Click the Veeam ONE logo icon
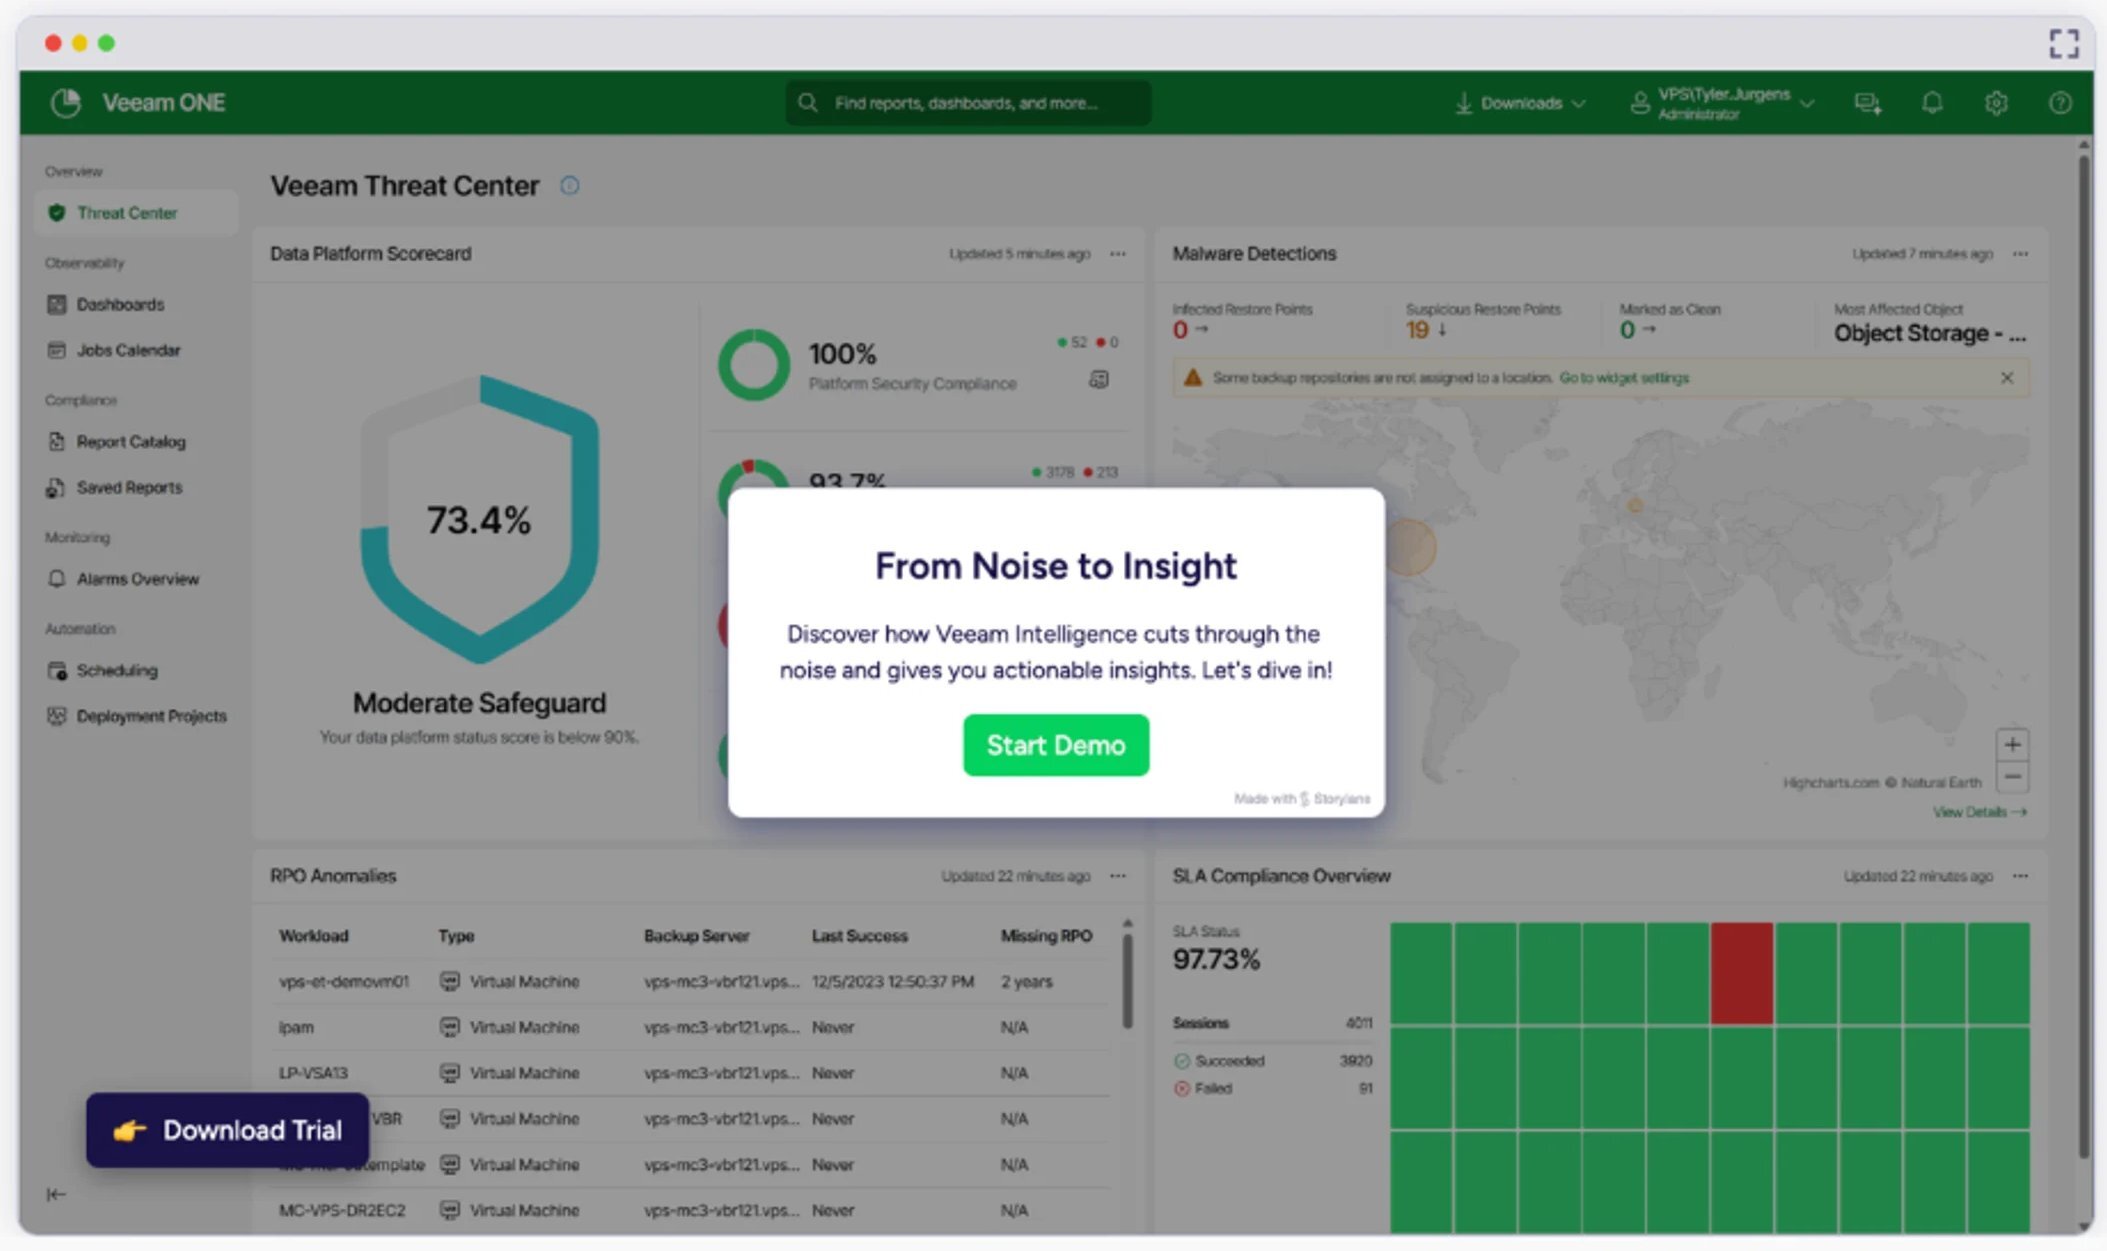The width and height of the screenshot is (2107, 1251). pos(66,103)
